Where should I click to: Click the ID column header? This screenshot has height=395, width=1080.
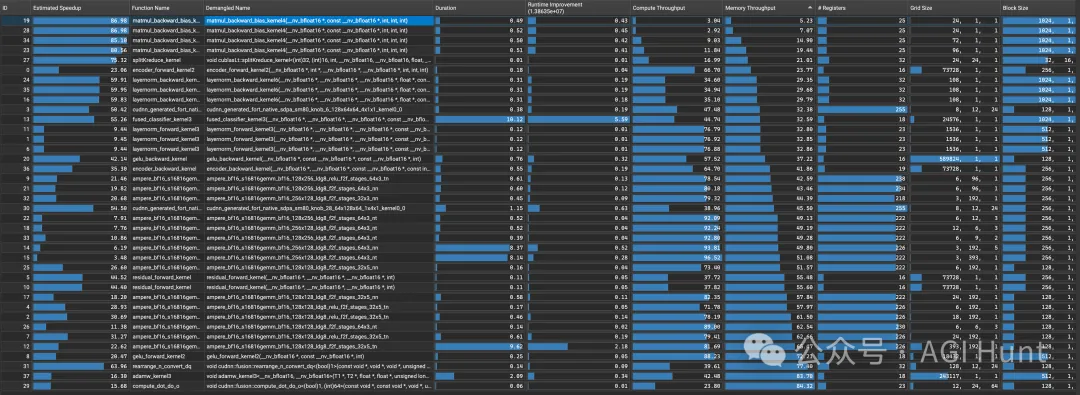[6, 7]
